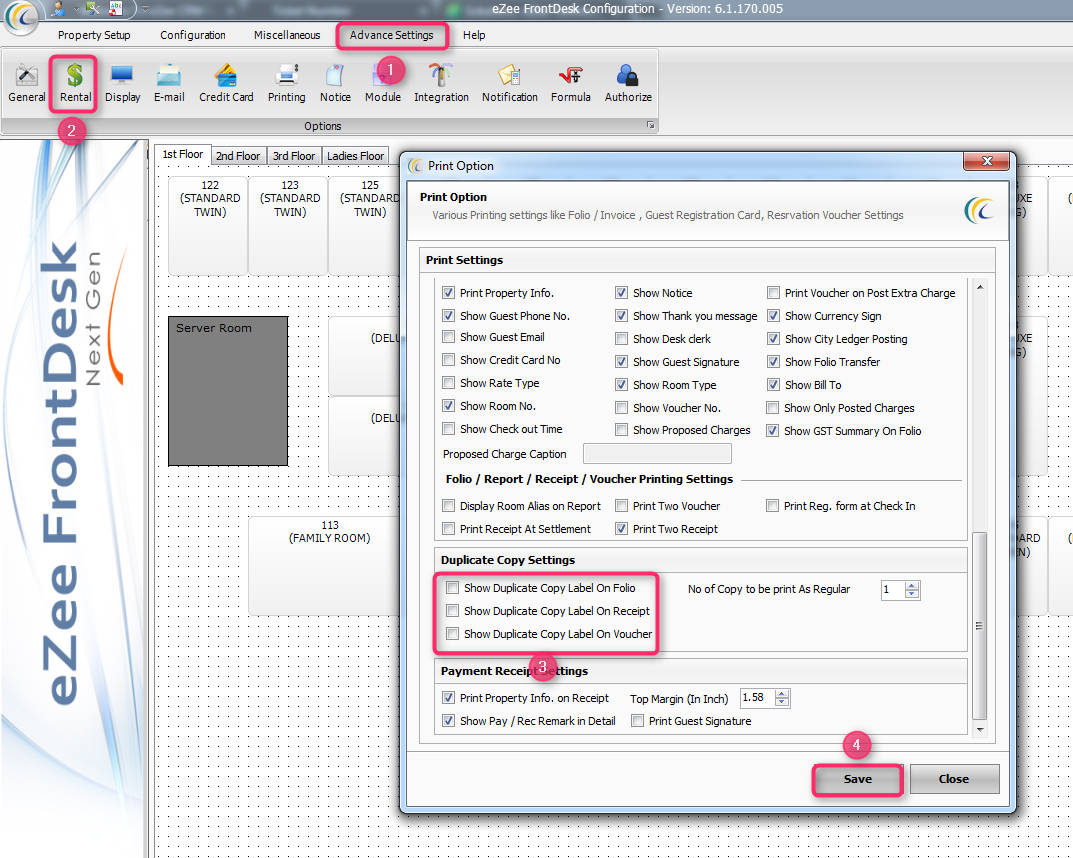
Task: Open E-mail settings icon
Action: 169,83
